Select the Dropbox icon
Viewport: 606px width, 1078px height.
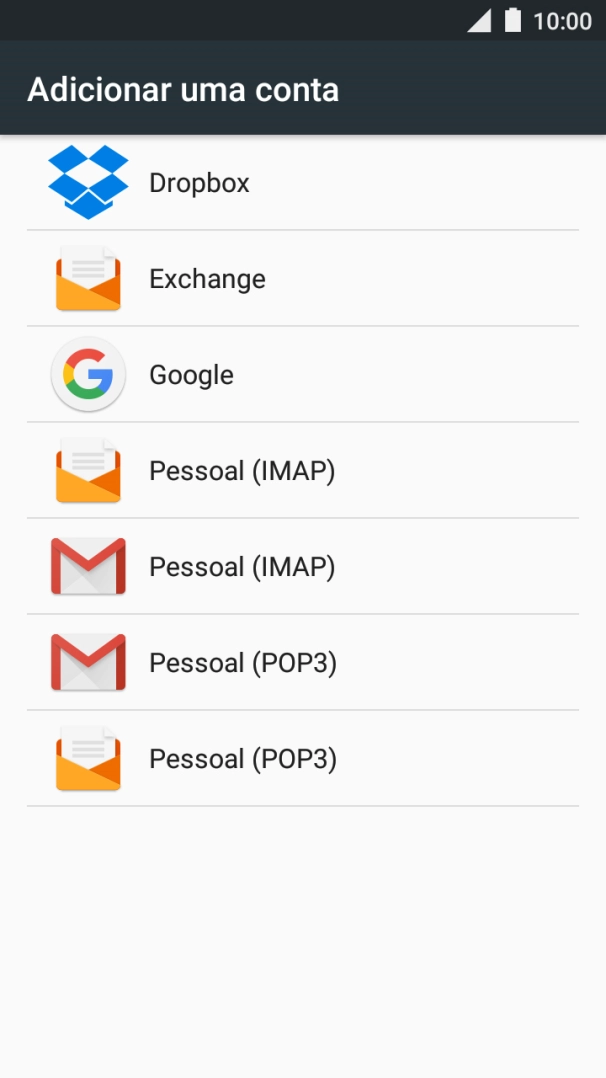pos(88,183)
